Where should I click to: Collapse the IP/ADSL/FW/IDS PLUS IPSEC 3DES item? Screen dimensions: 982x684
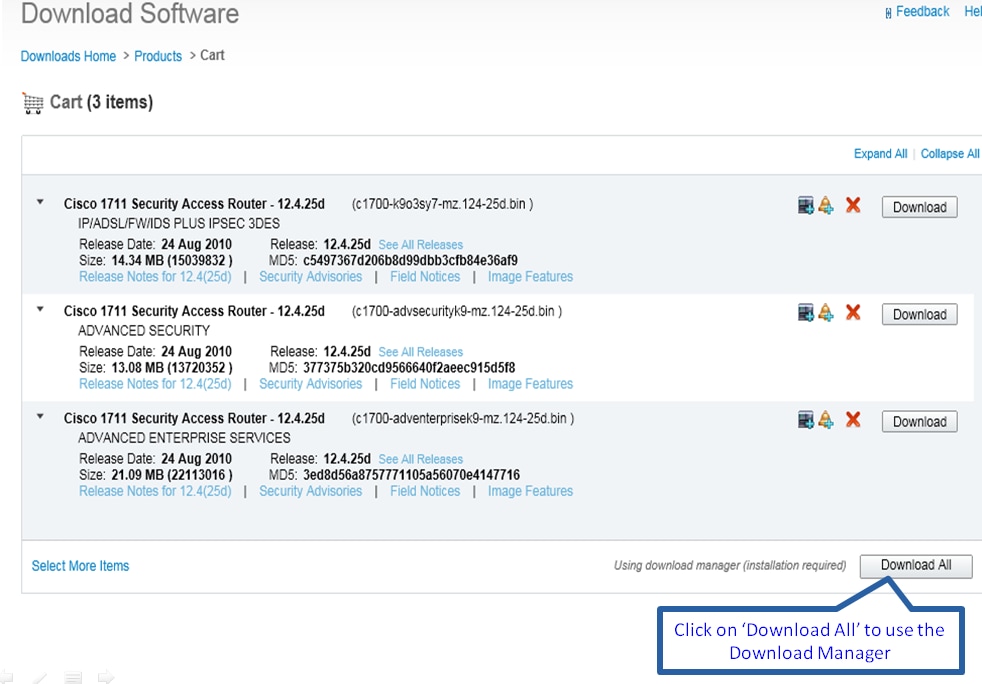click(40, 202)
